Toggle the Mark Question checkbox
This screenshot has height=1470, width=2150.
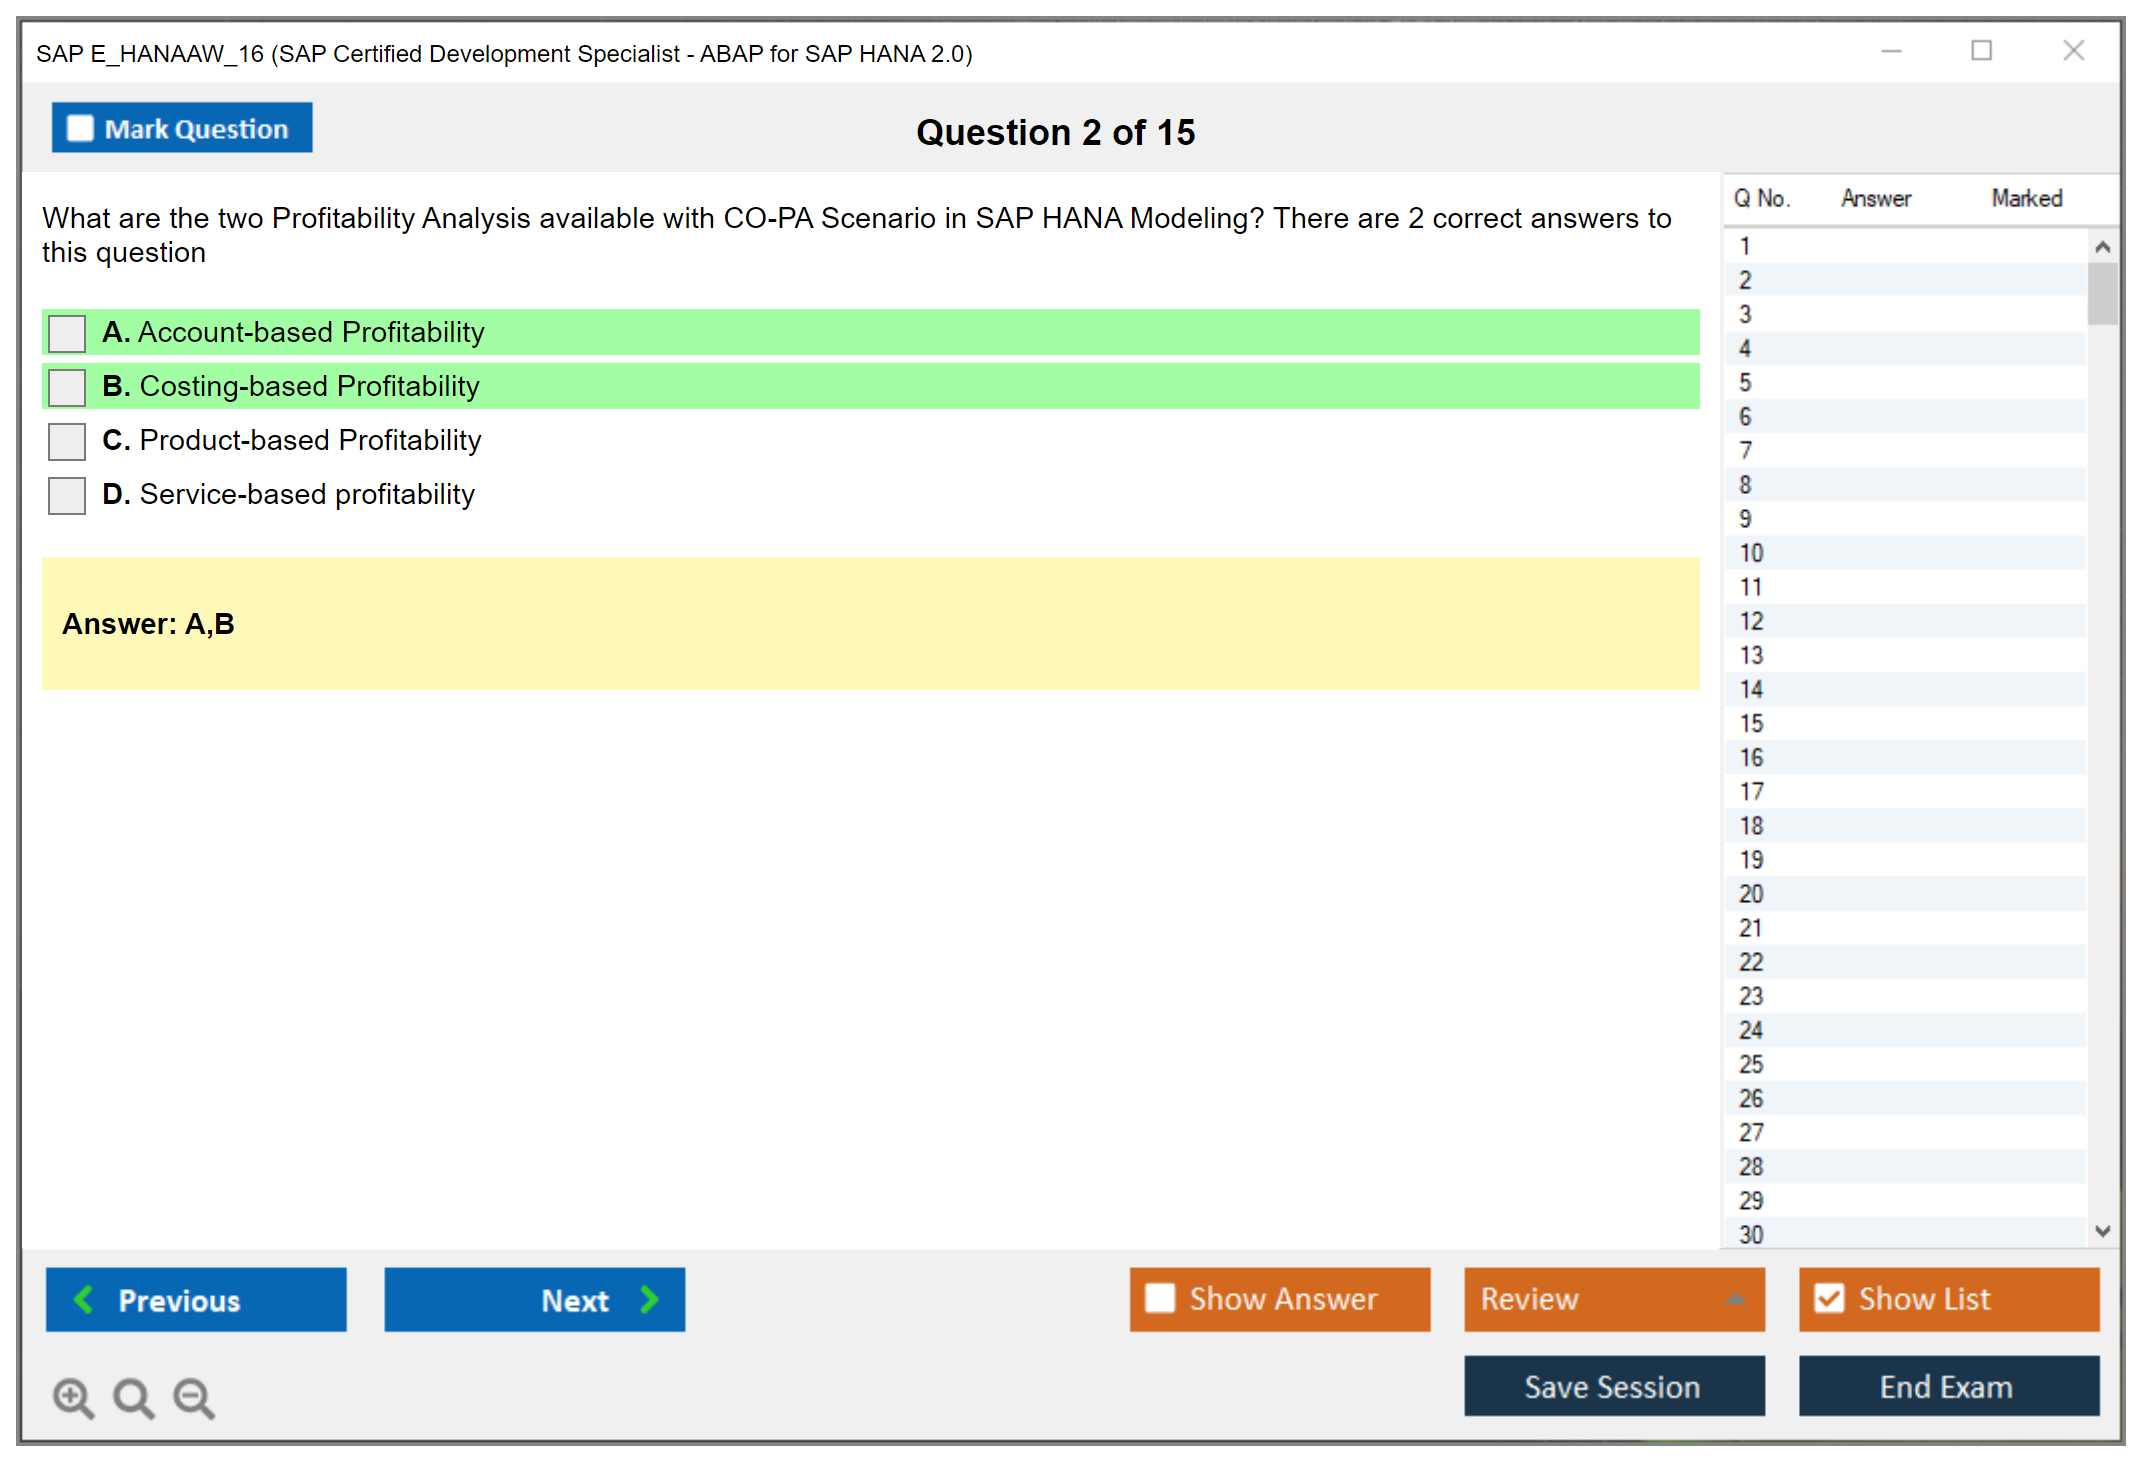click(80, 129)
